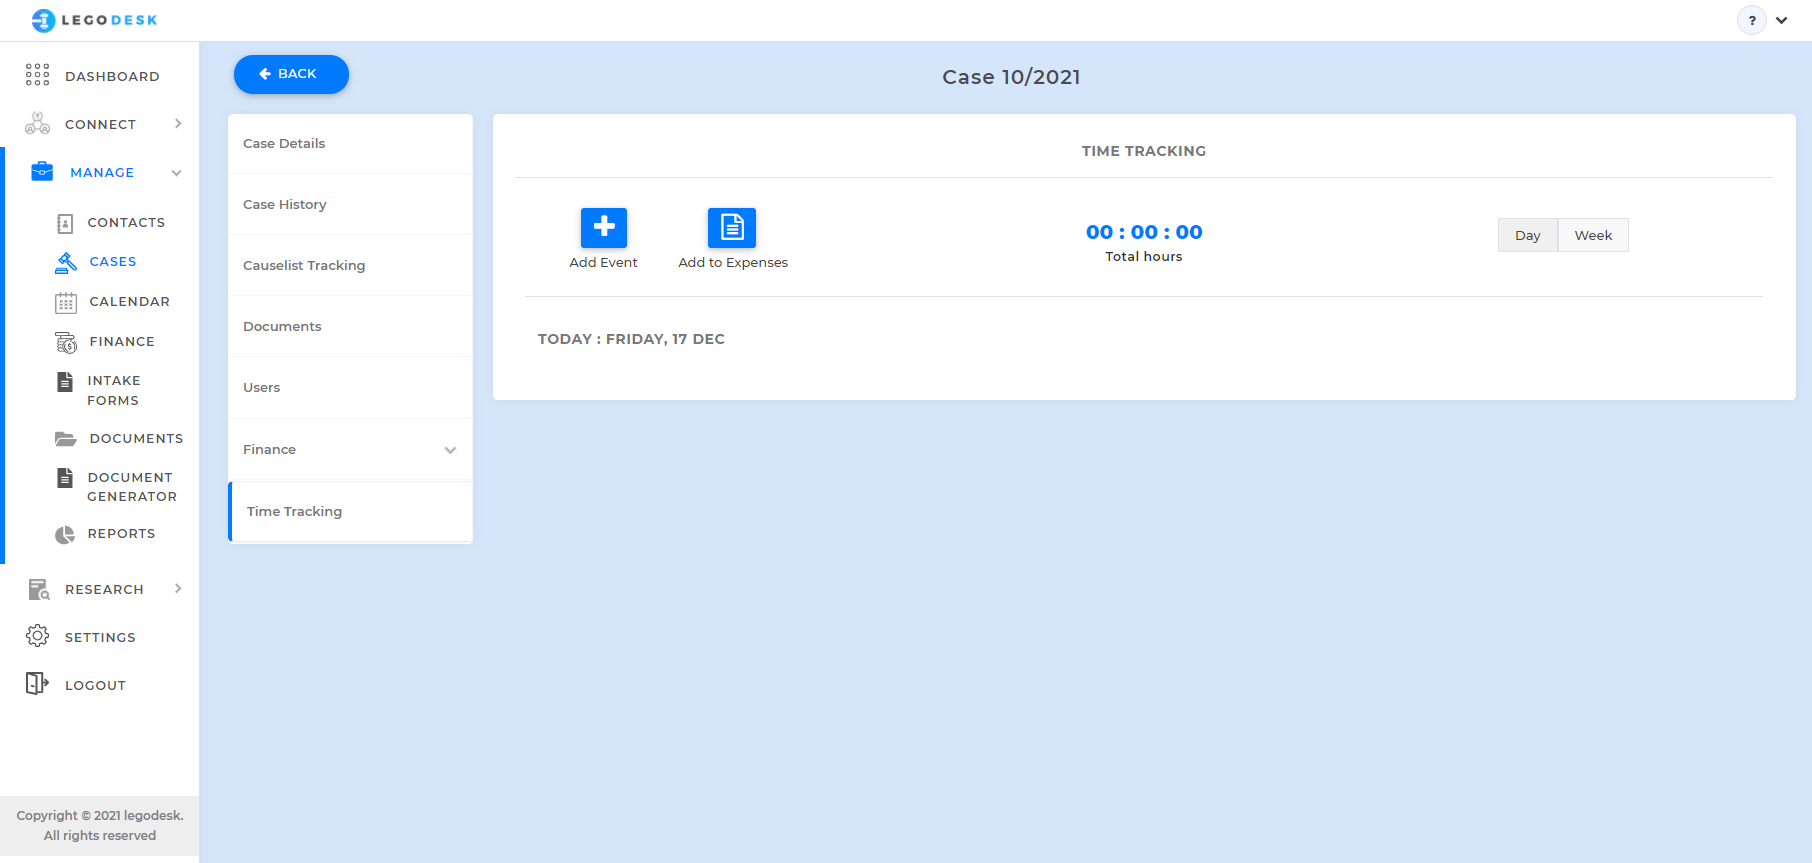Go to Reports page
The width and height of the screenshot is (1812, 863).
point(121,533)
